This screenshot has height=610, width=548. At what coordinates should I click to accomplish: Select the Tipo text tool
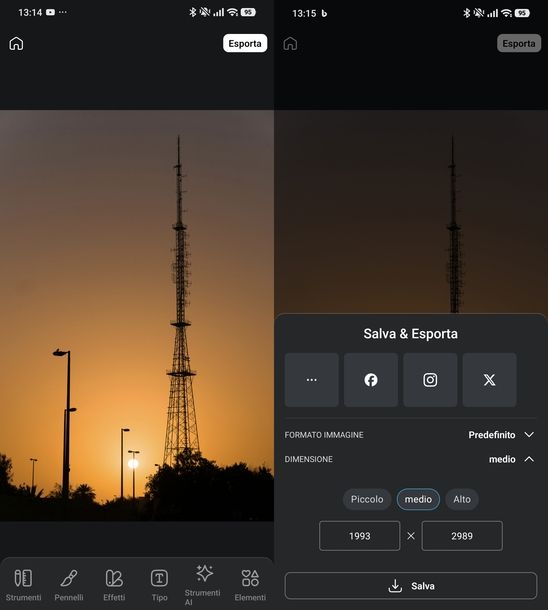[x=159, y=578]
